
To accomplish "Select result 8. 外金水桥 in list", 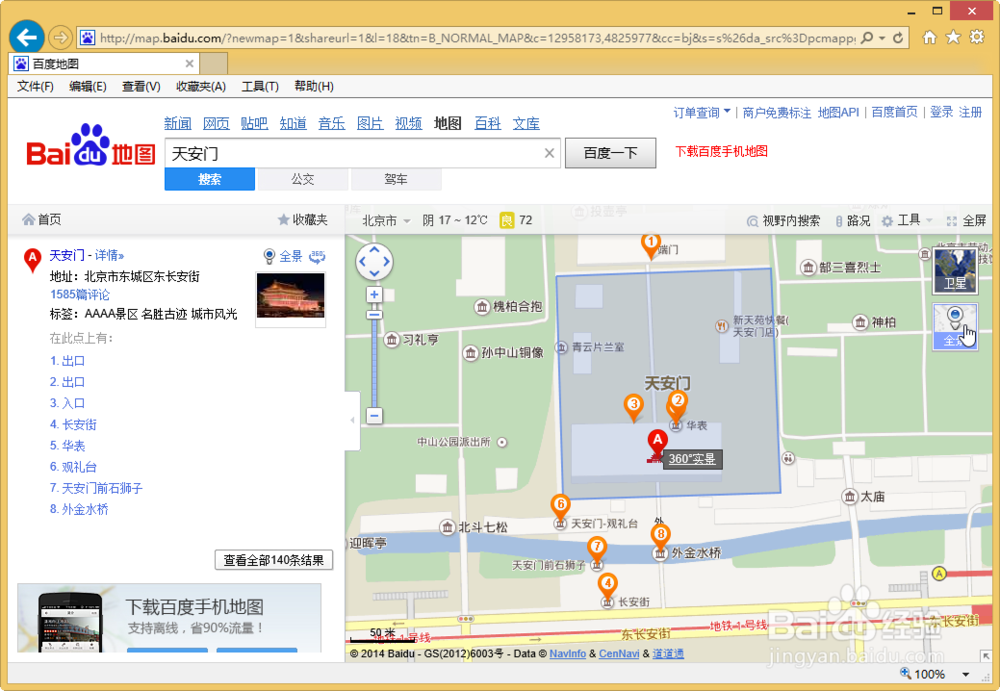I will 79,509.
